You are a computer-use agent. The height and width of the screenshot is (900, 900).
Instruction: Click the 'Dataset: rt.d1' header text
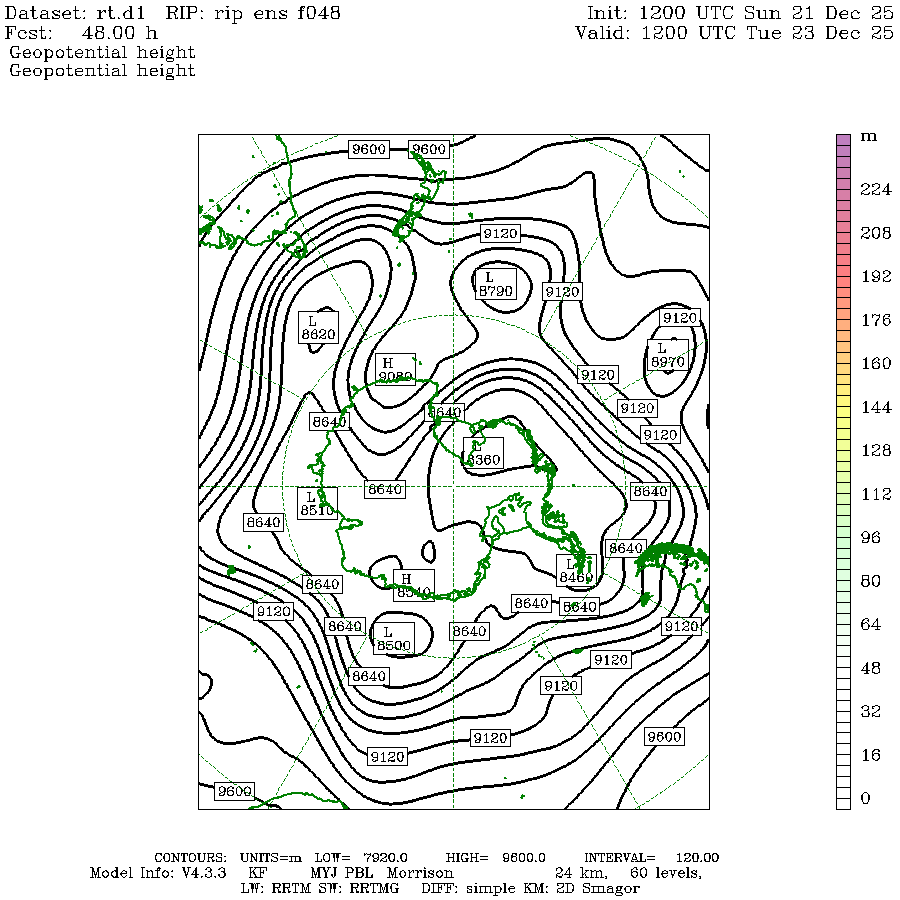tap(75, 13)
